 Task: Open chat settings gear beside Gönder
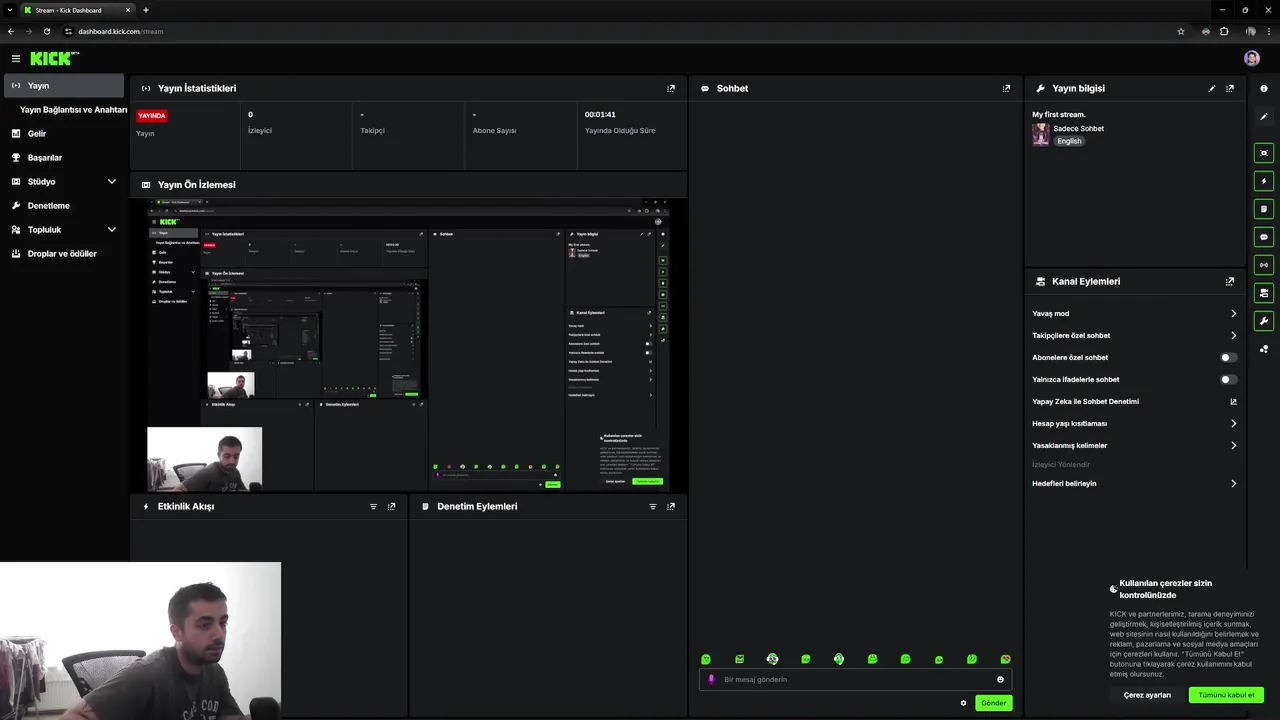[964, 703]
